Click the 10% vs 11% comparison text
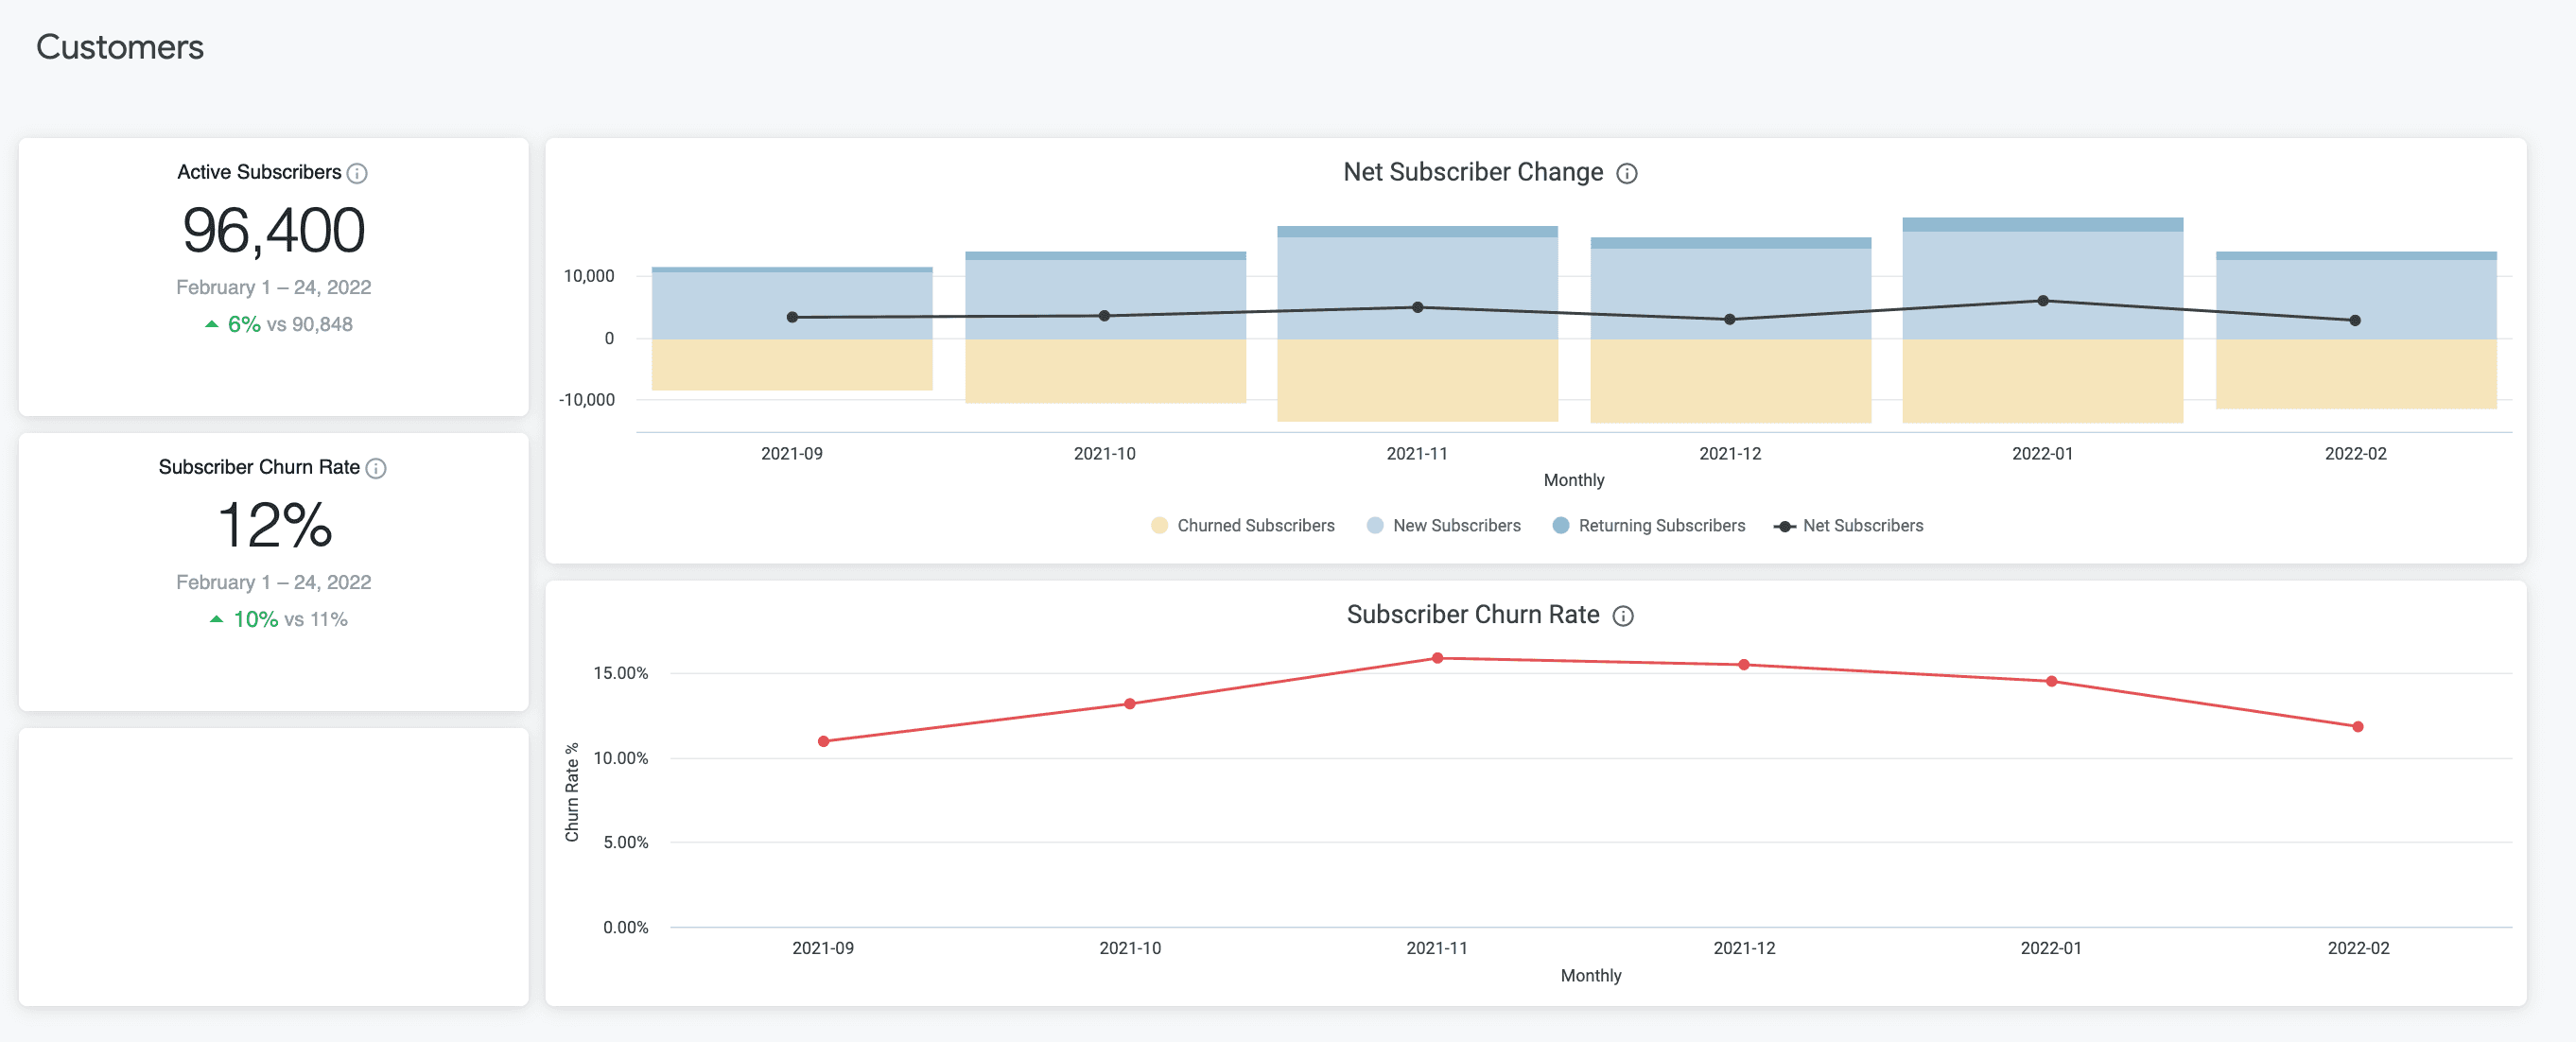Viewport: 2576px width, 1042px height. [x=290, y=618]
